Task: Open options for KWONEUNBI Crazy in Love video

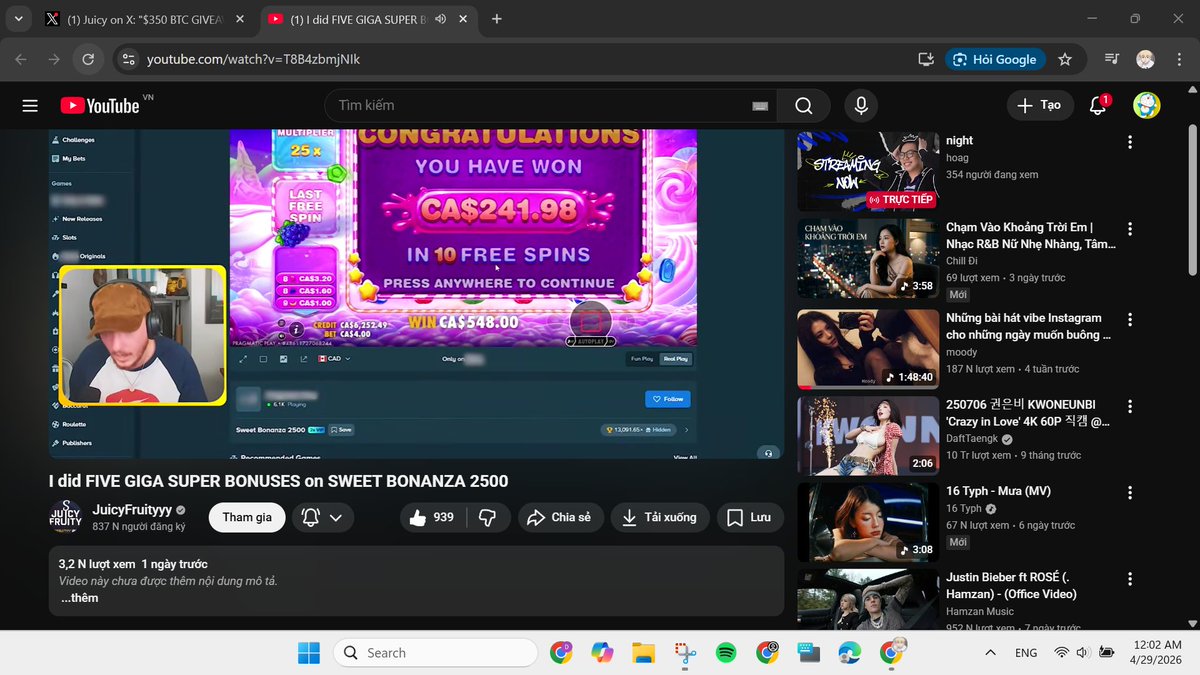Action: point(1130,406)
